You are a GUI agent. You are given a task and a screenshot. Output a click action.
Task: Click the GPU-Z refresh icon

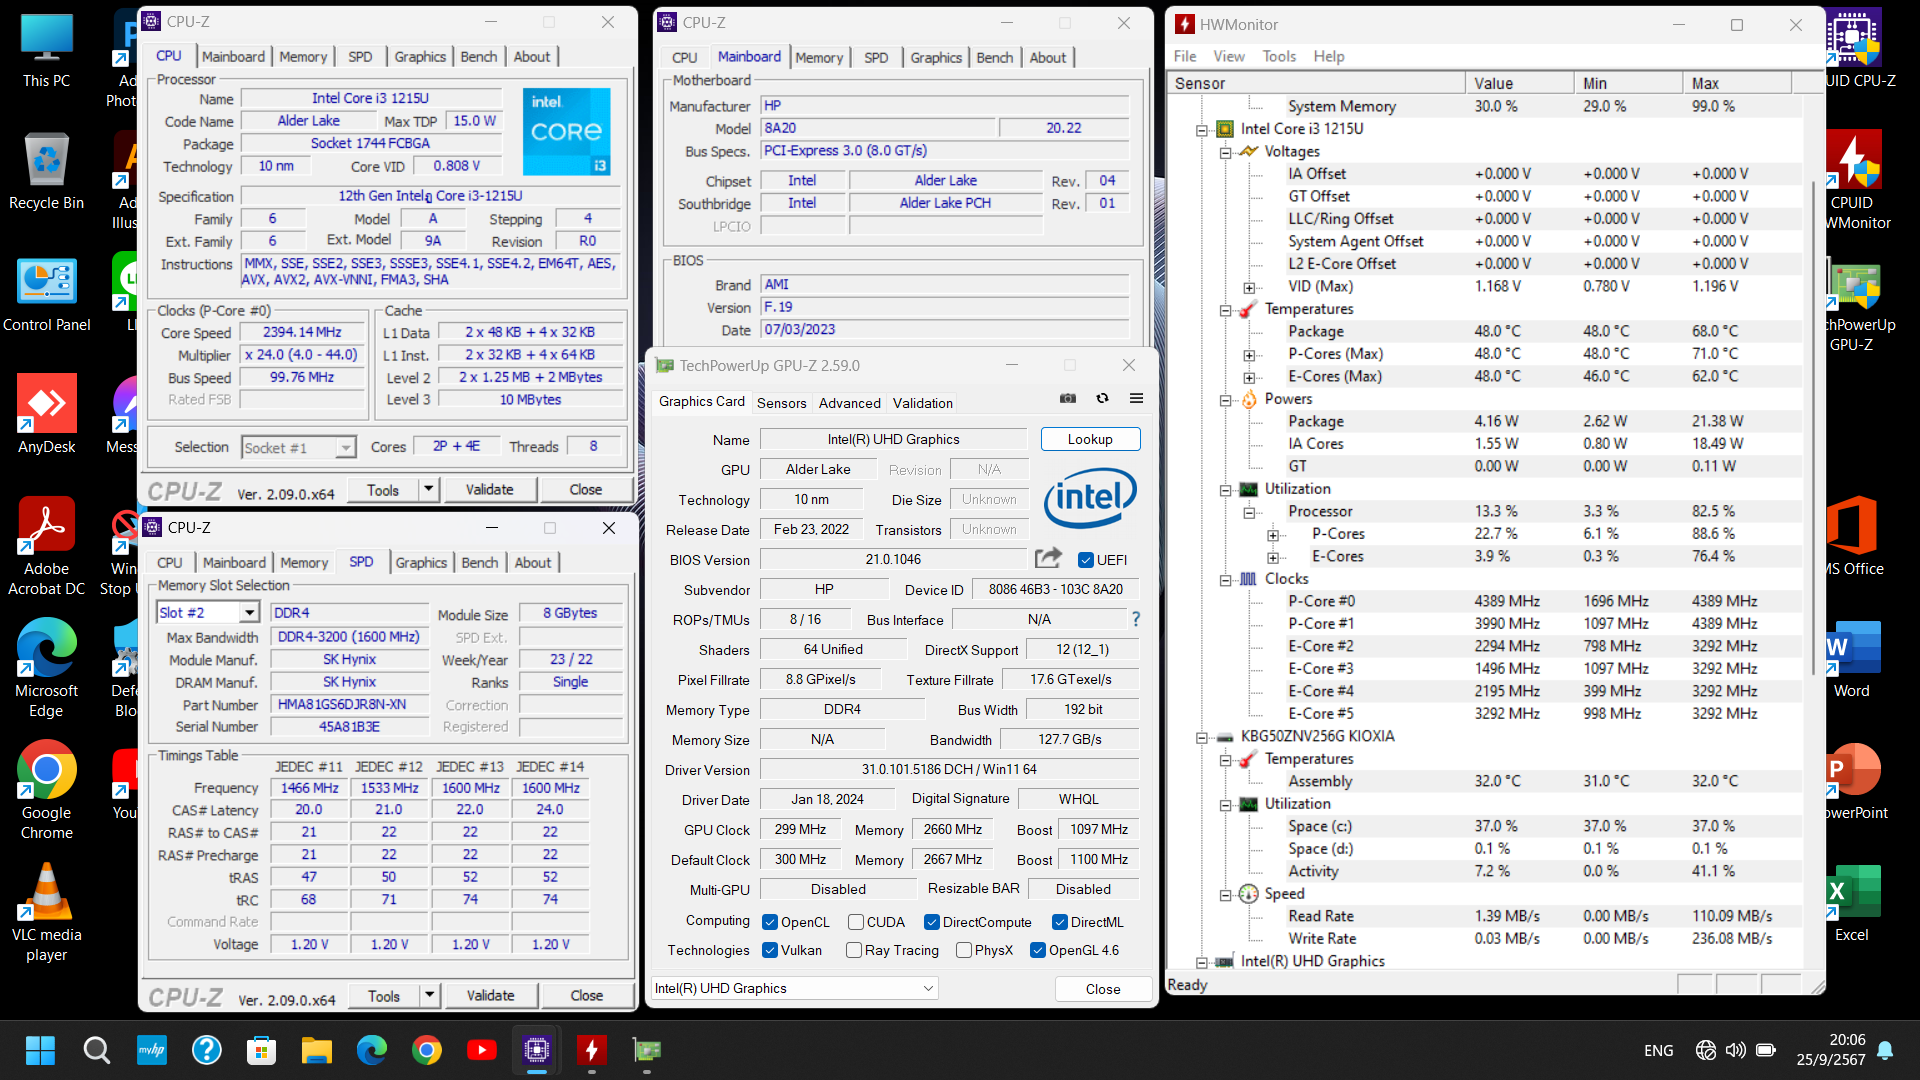tap(1102, 398)
